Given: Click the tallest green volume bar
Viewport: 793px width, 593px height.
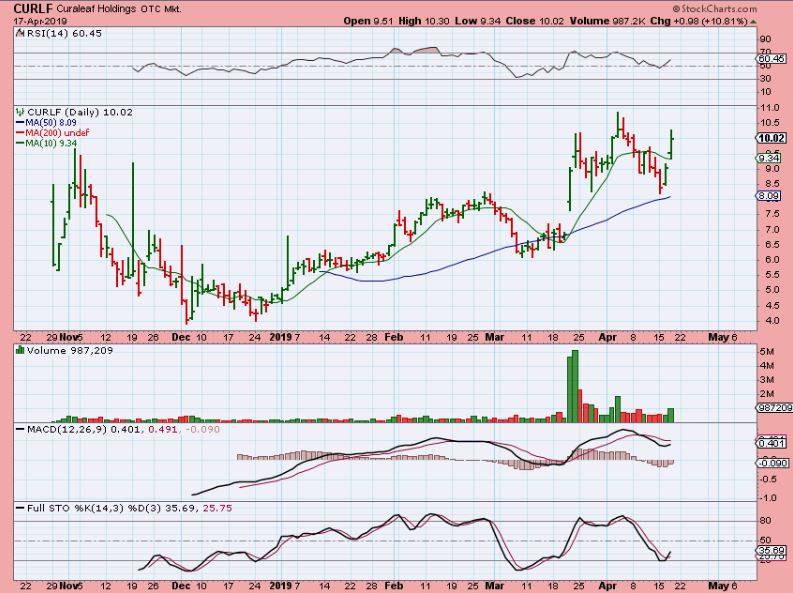Looking at the screenshot, I should coord(573,385).
